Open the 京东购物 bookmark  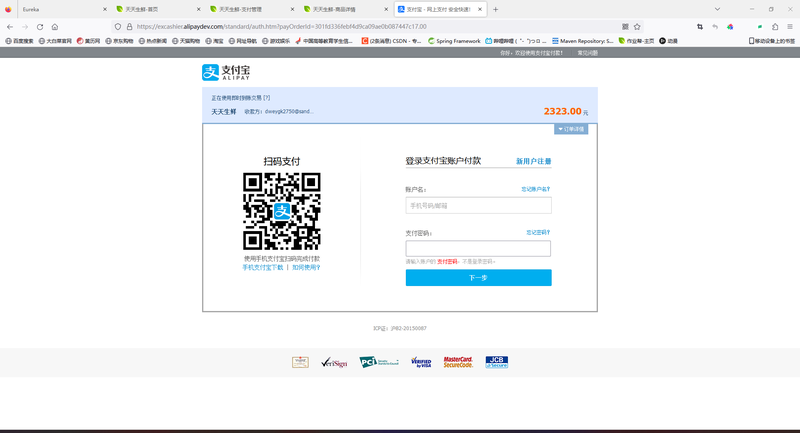[x=119, y=41]
